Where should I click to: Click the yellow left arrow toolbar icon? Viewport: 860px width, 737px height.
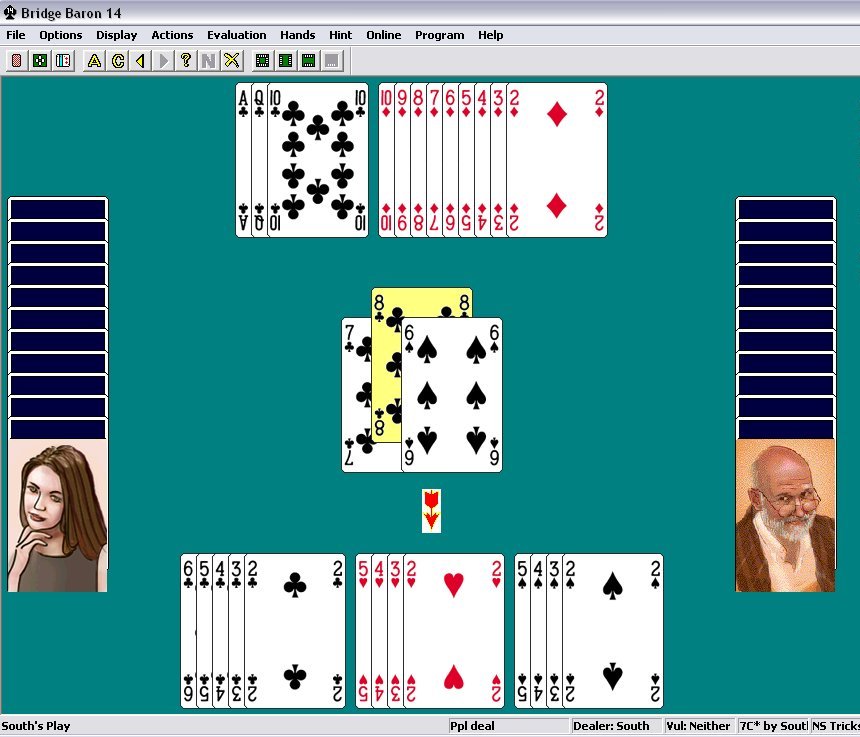pos(140,61)
